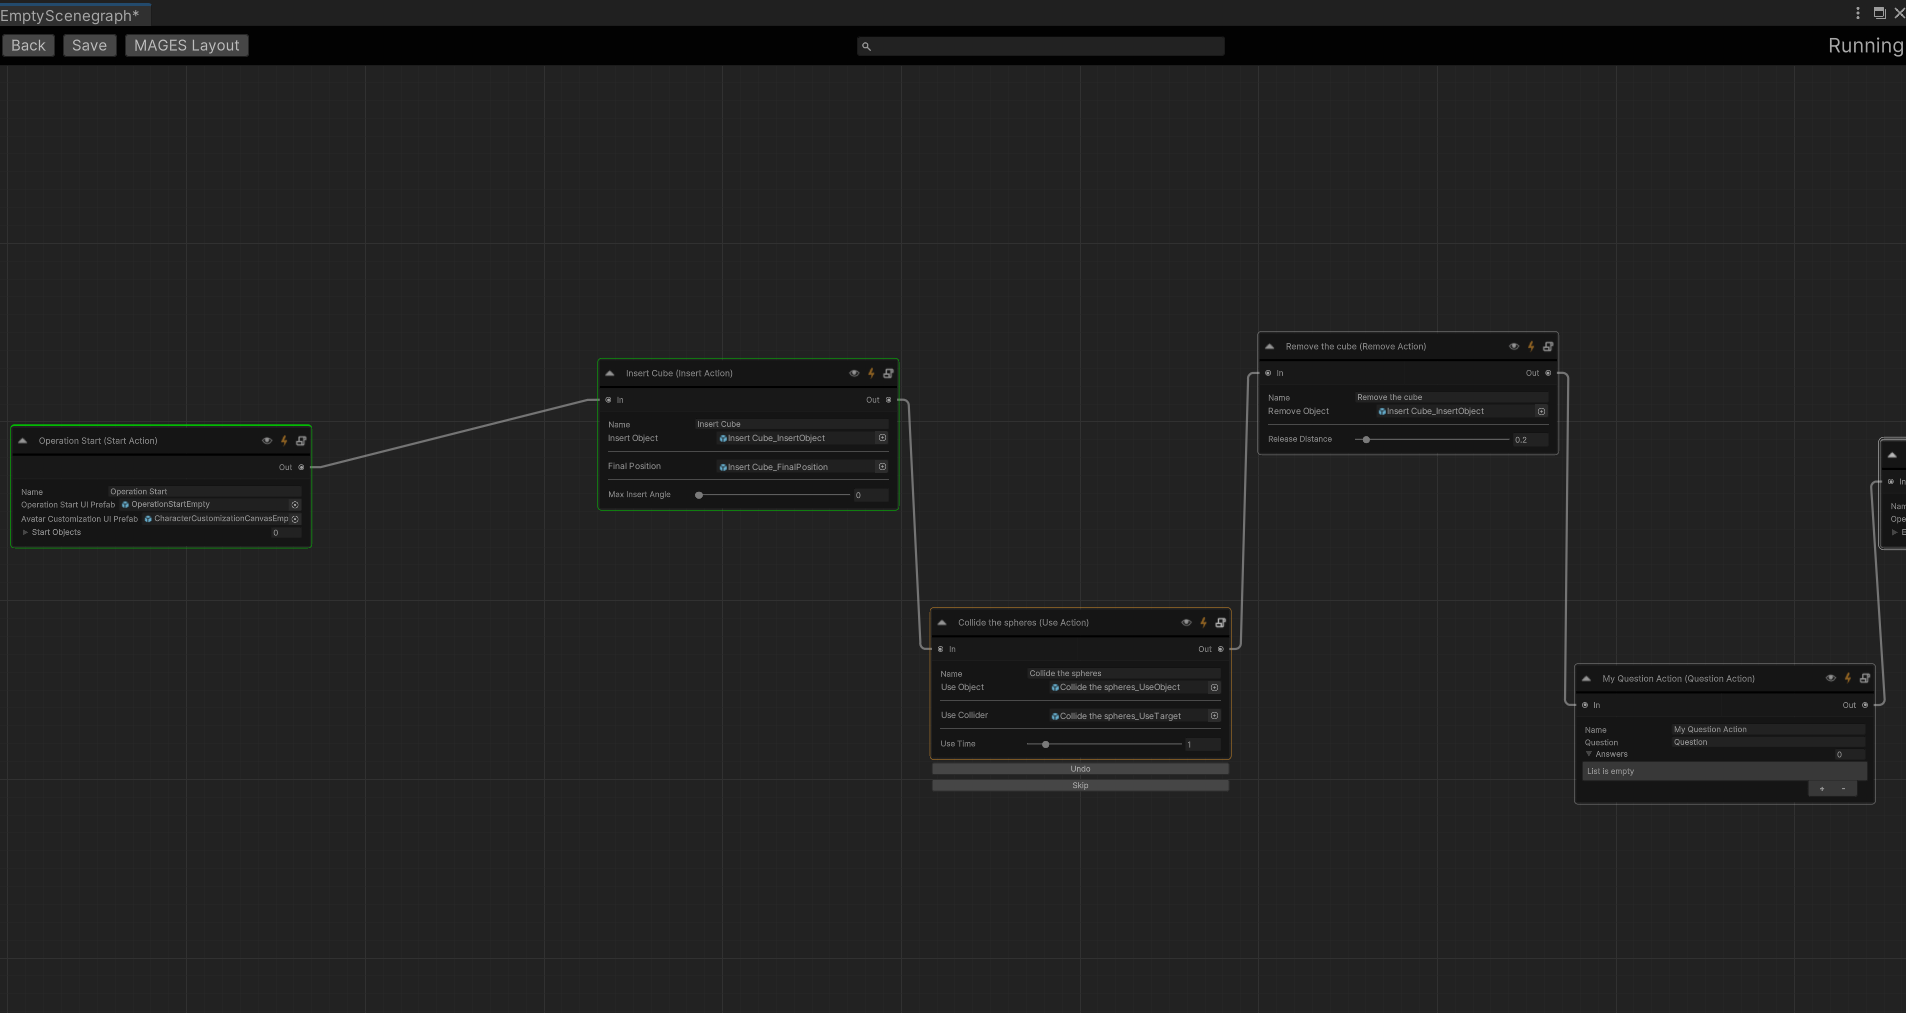Open the Use Collider object picker
The width and height of the screenshot is (1906, 1013).
(1213, 715)
